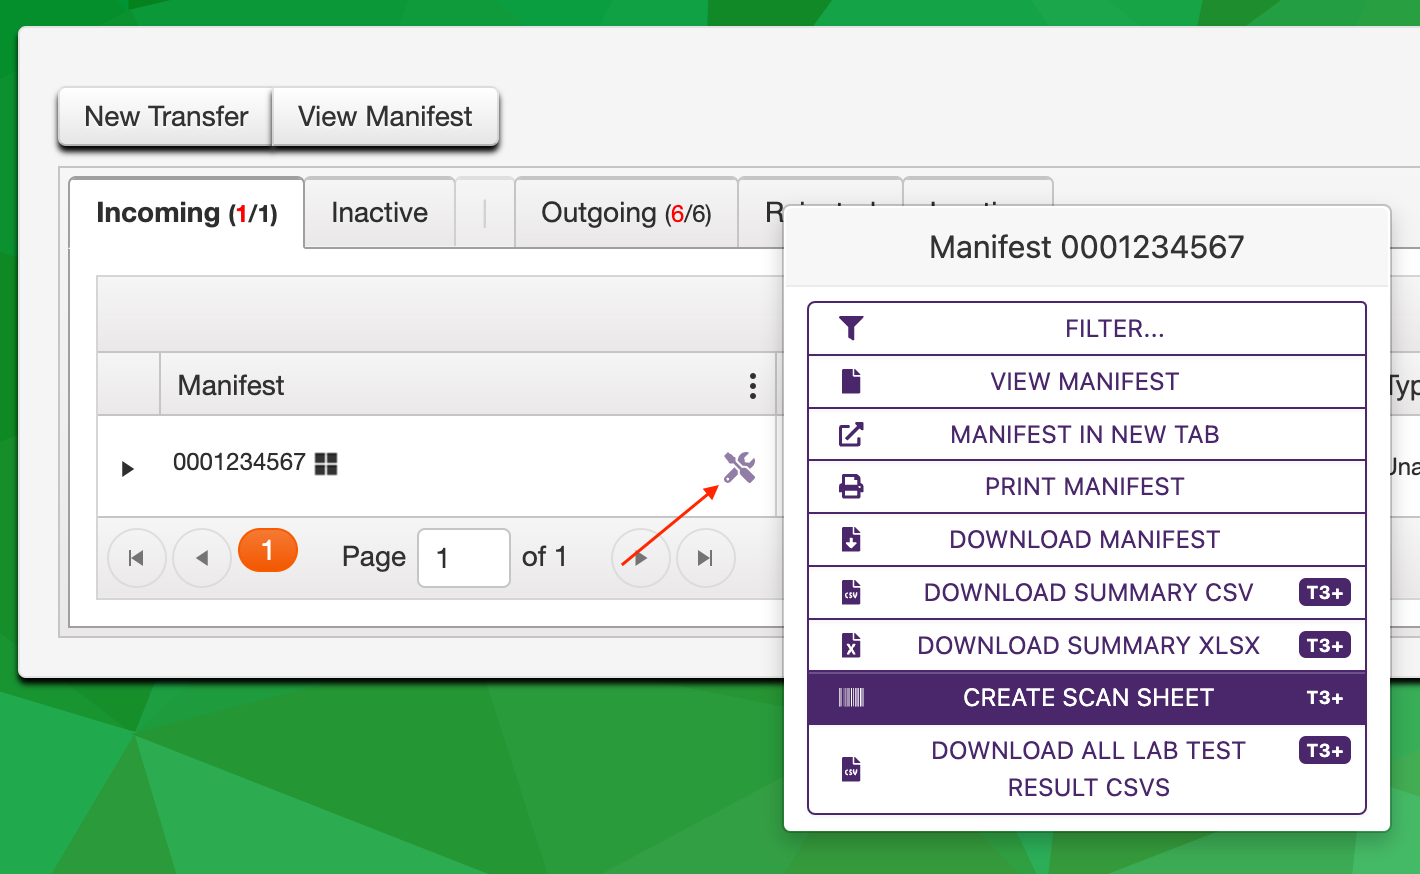
Task: Expand the manifest 0001234567 row
Action: tap(127, 468)
